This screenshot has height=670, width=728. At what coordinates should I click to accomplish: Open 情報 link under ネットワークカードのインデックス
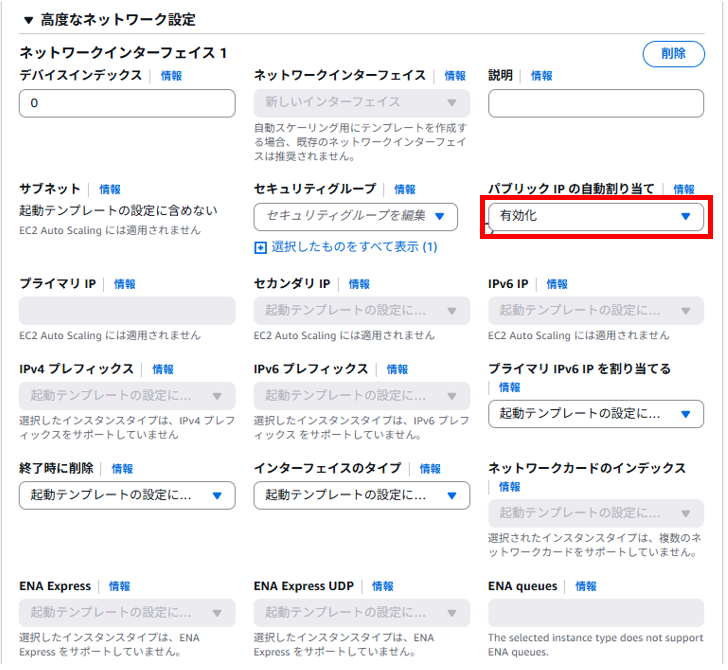pyautogui.click(x=510, y=487)
